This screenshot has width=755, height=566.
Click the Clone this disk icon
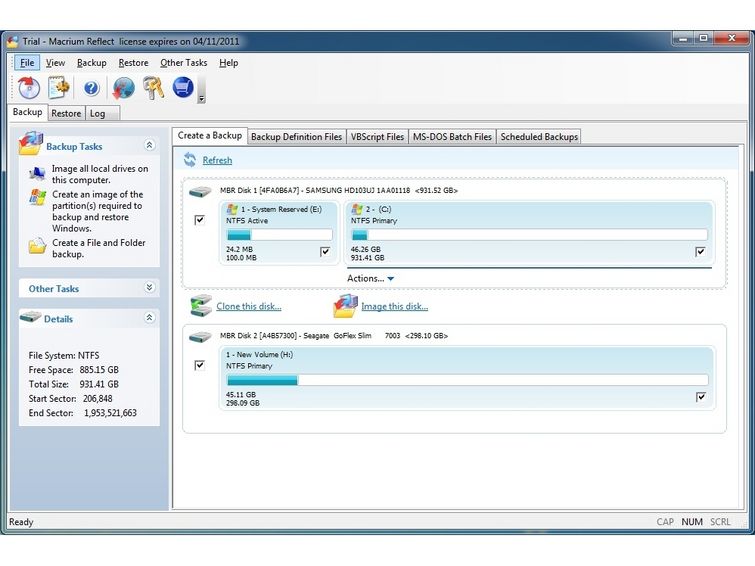click(x=200, y=306)
